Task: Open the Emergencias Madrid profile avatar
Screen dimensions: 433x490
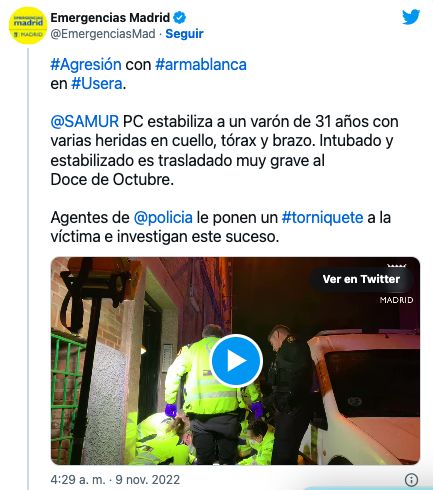Action: pos(28,26)
